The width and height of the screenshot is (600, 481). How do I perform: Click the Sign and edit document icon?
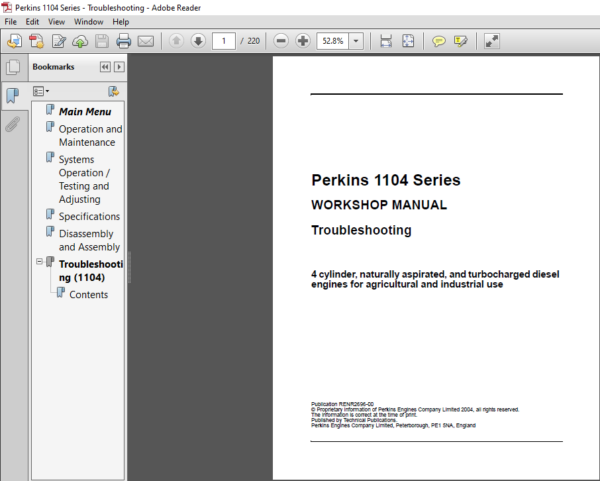coord(59,41)
